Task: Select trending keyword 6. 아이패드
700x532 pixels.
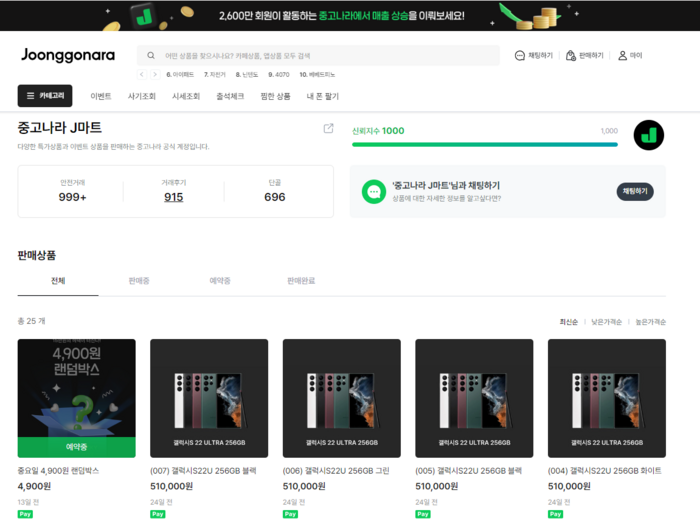Action: 180,75
